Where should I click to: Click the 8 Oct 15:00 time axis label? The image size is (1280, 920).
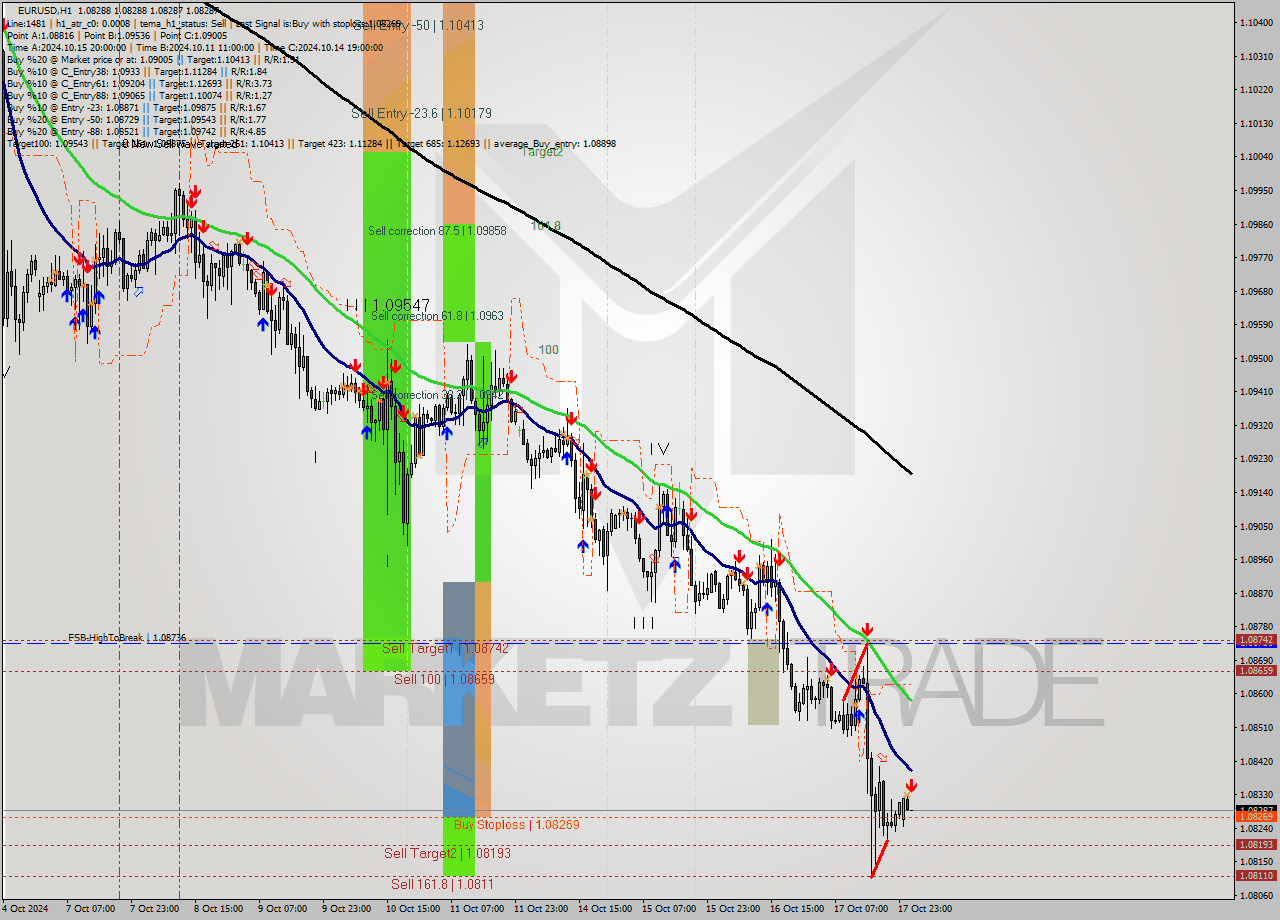click(x=217, y=909)
